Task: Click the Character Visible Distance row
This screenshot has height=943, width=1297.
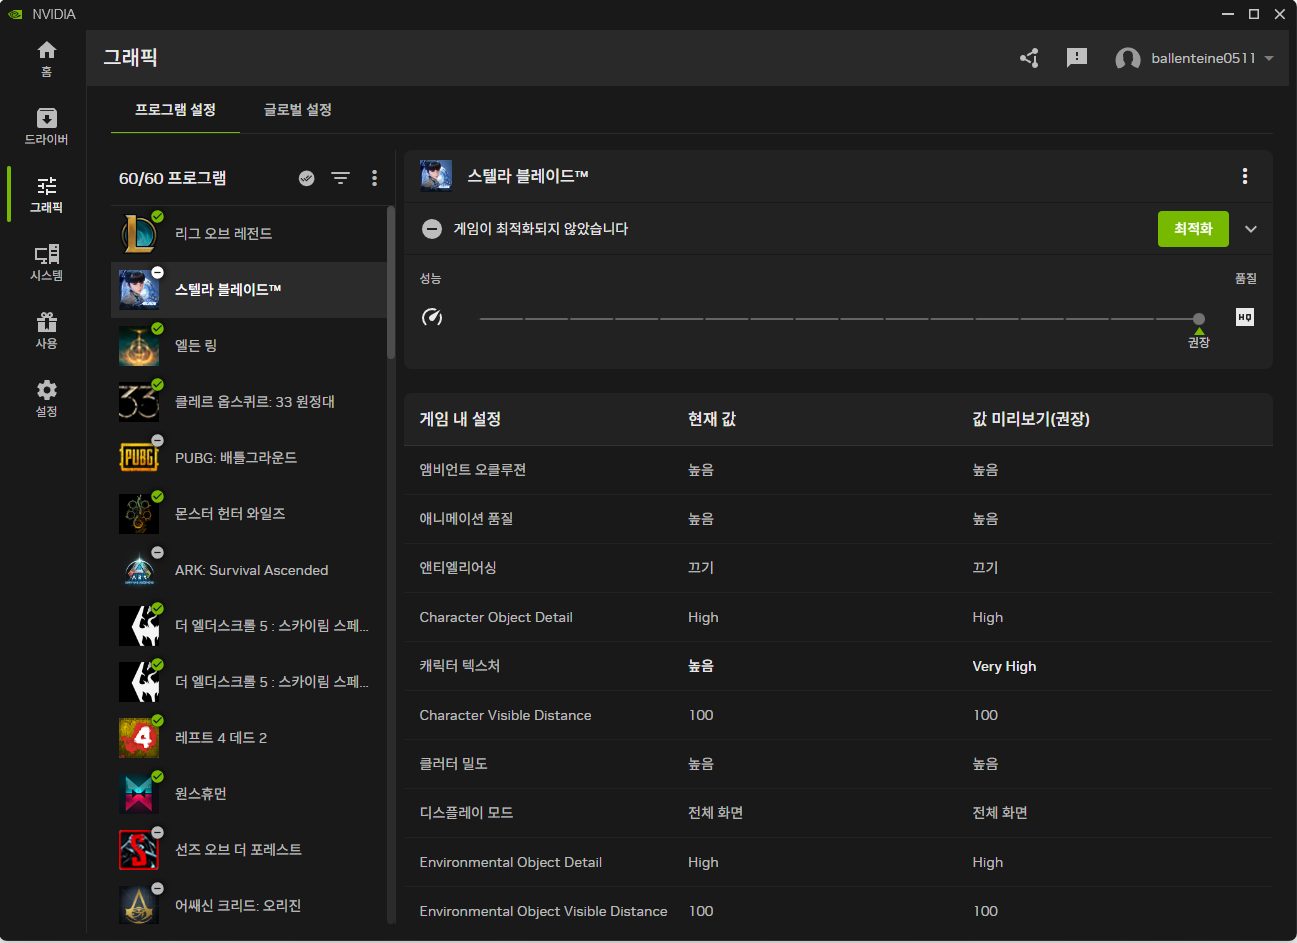Action: pos(838,715)
